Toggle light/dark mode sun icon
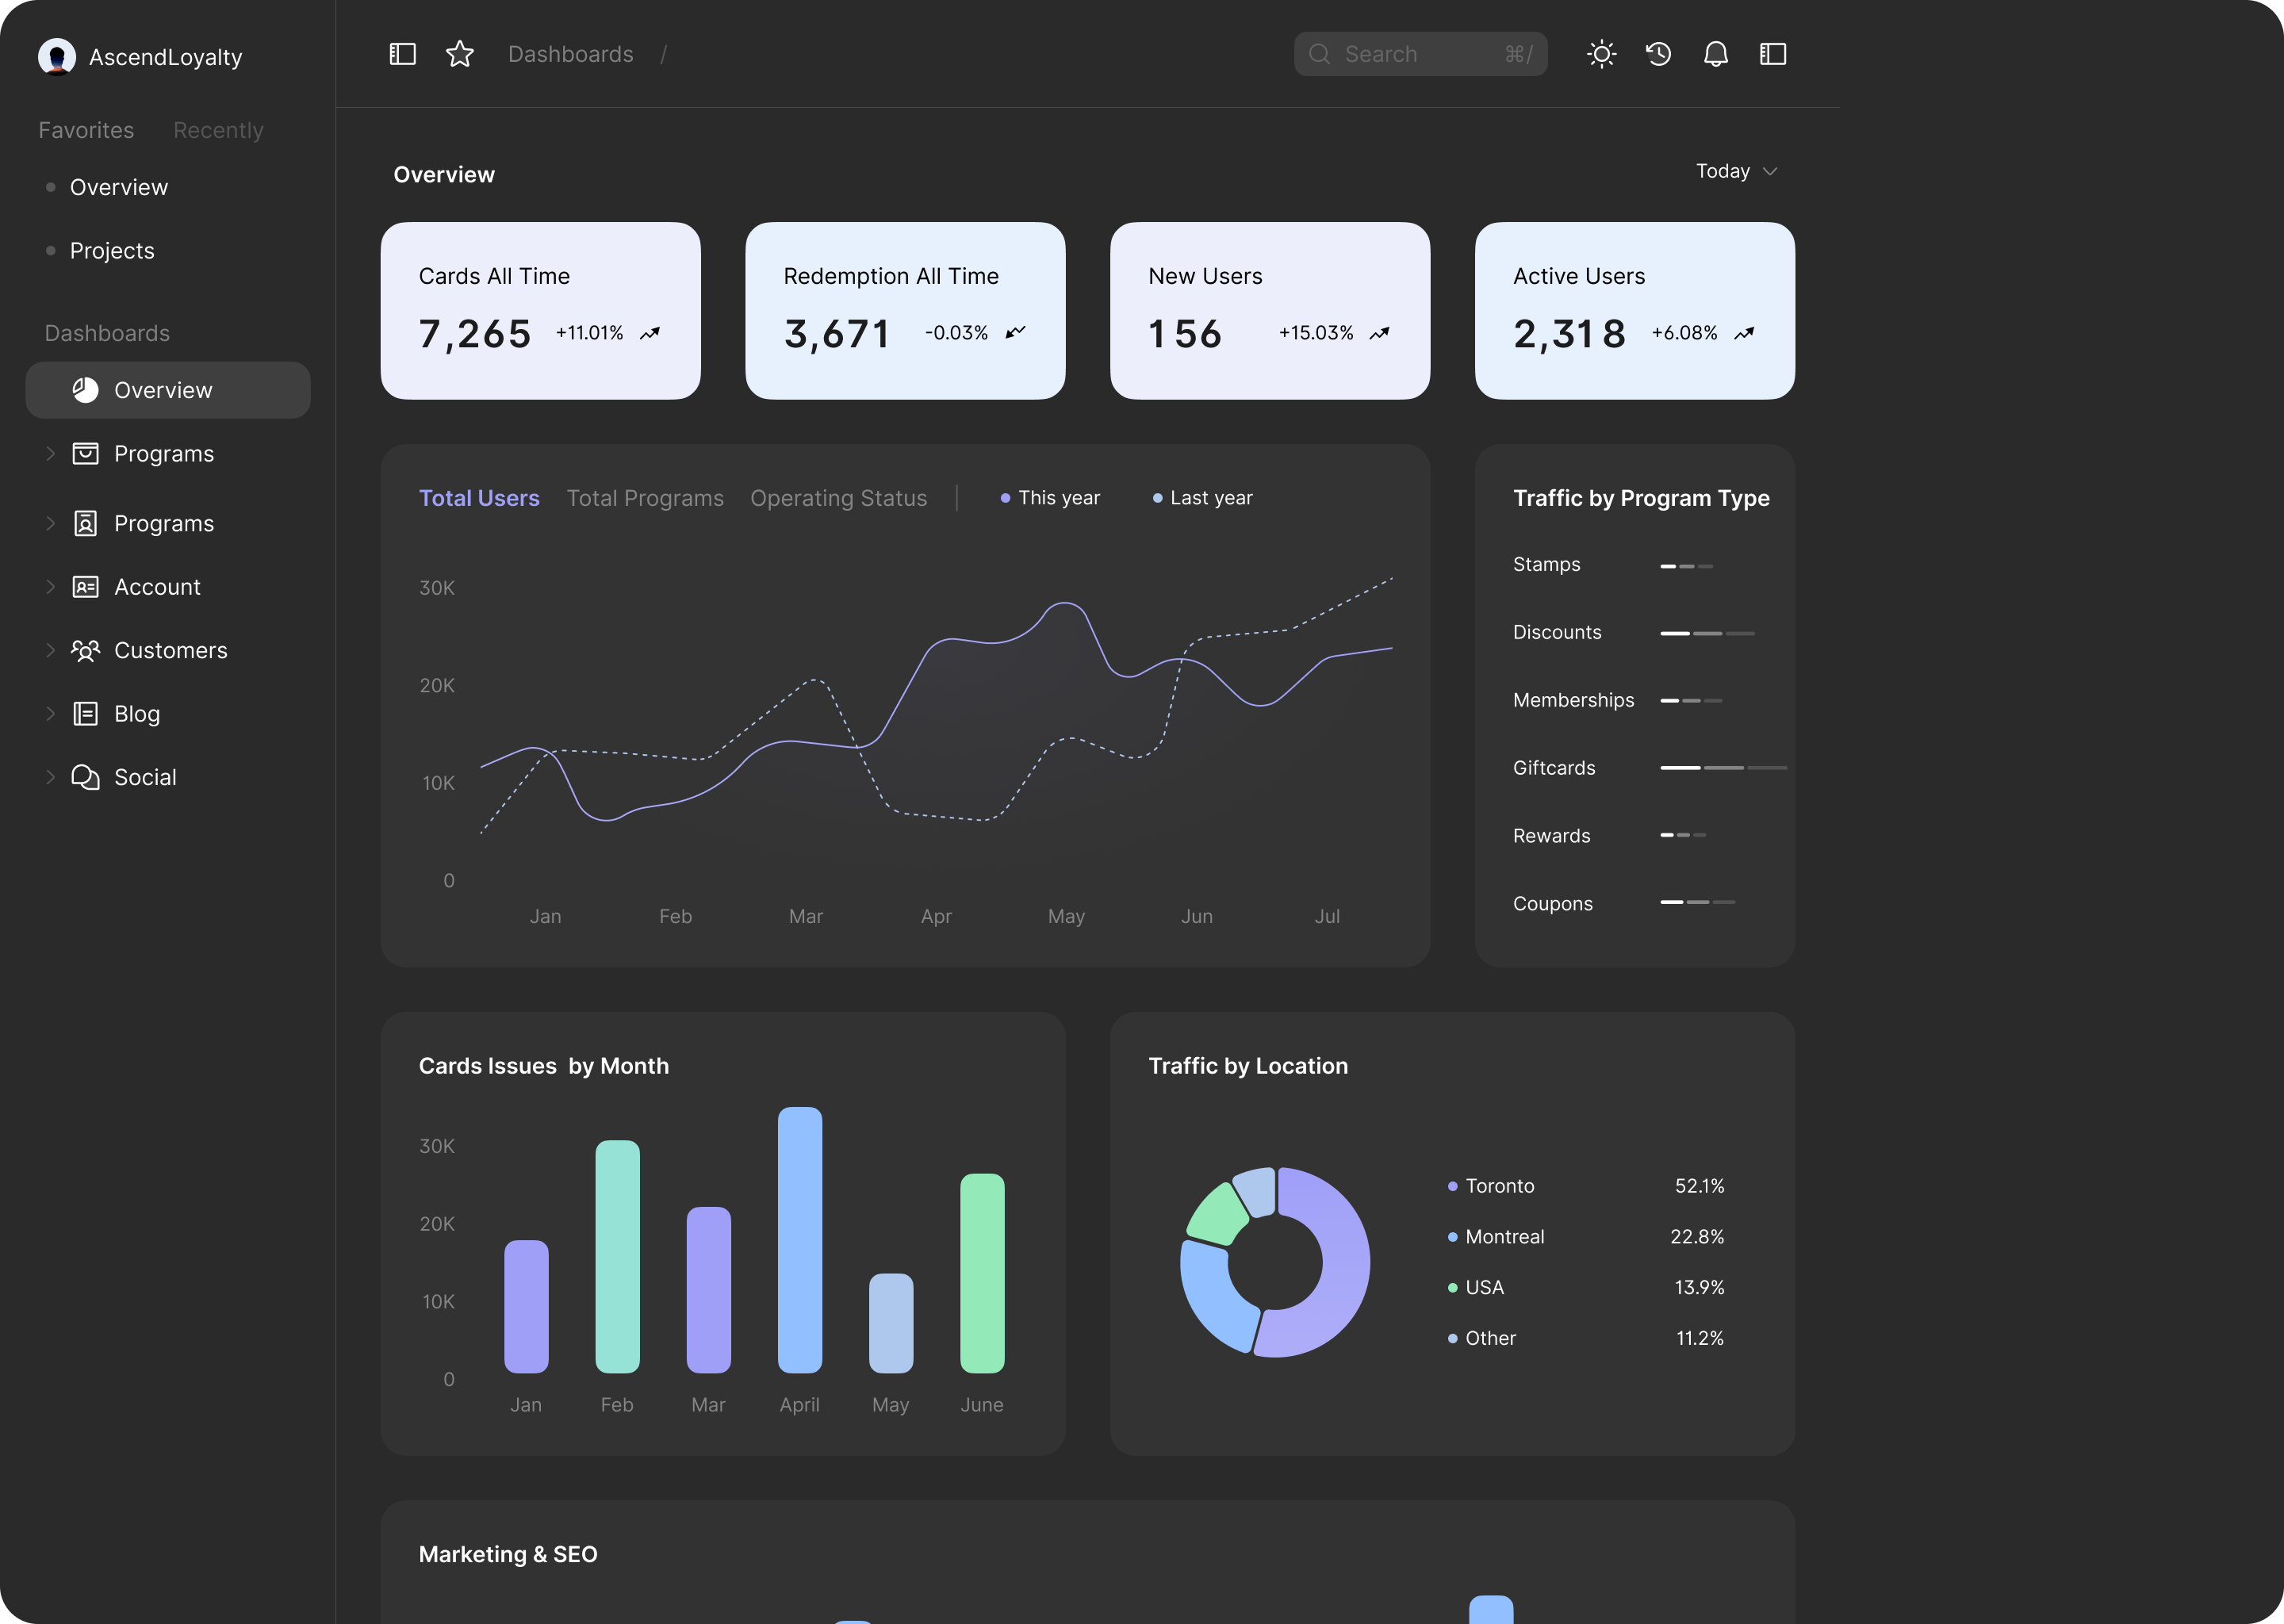The height and width of the screenshot is (1624, 2284). click(1602, 52)
